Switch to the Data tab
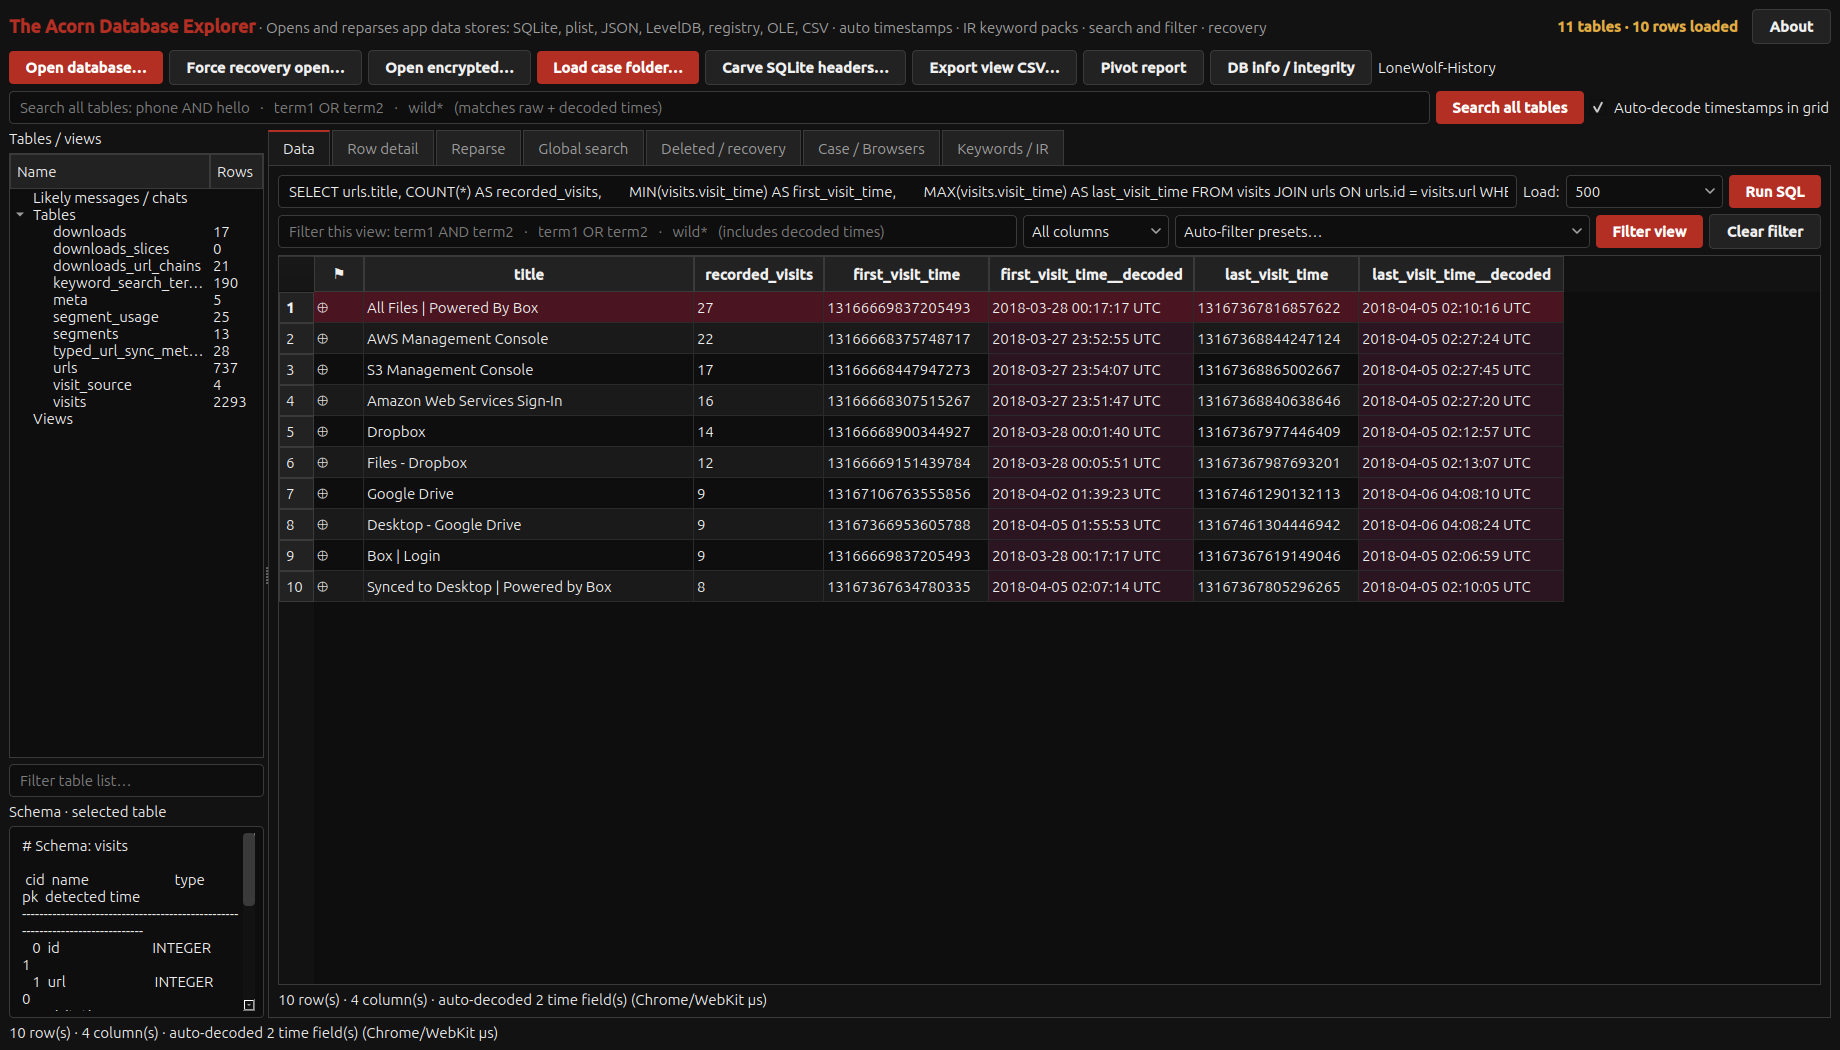 click(298, 149)
